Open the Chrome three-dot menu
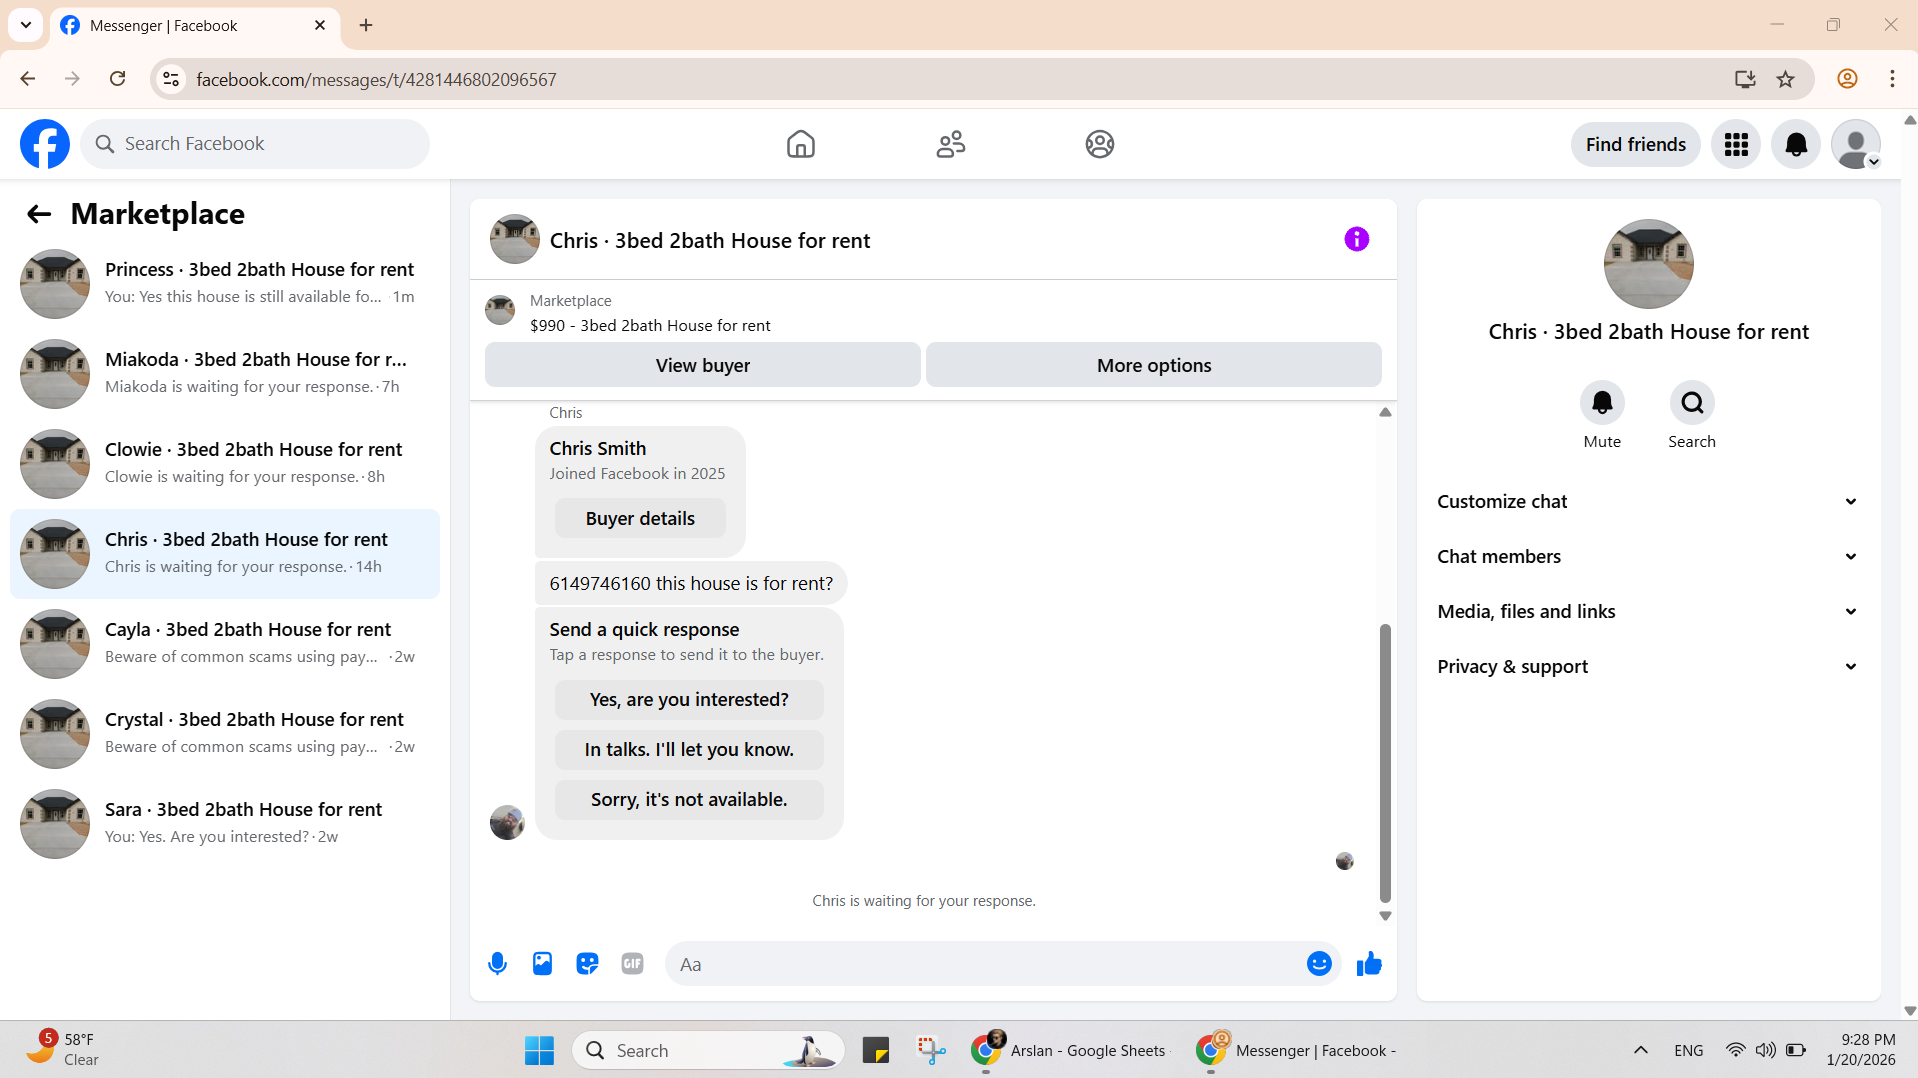1918x1078 pixels. coord(1892,79)
